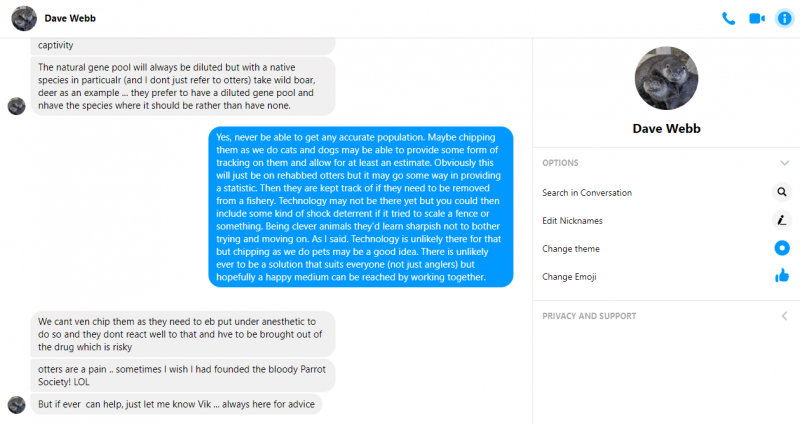Open Search in Conversation
800x424 pixels.
point(587,192)
